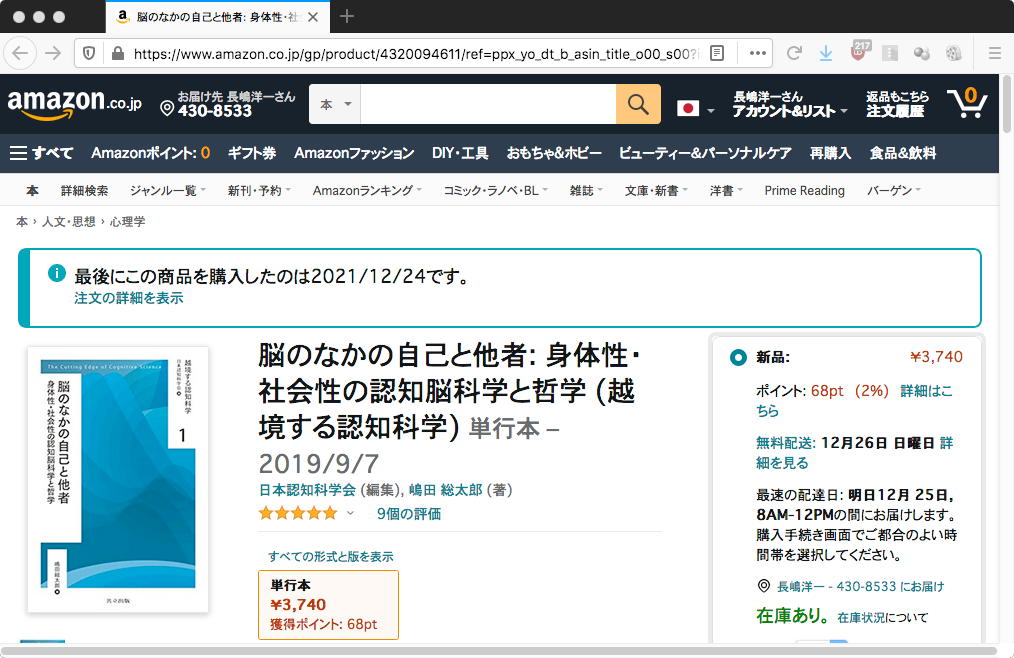Focus the Amazon search text field
The height and width of the screenshot is (658, 1014).
pyautogui.click(x=488, y=104)
